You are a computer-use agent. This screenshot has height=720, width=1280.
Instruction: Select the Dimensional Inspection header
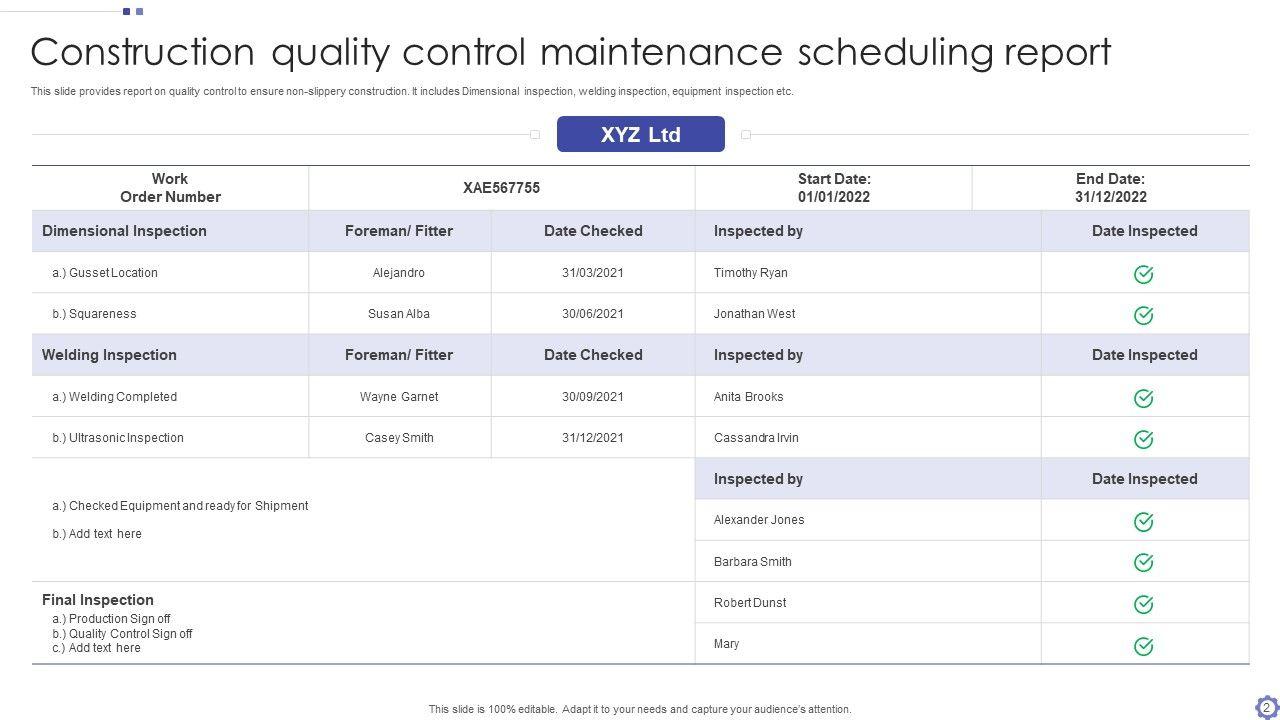coord(124,231)
